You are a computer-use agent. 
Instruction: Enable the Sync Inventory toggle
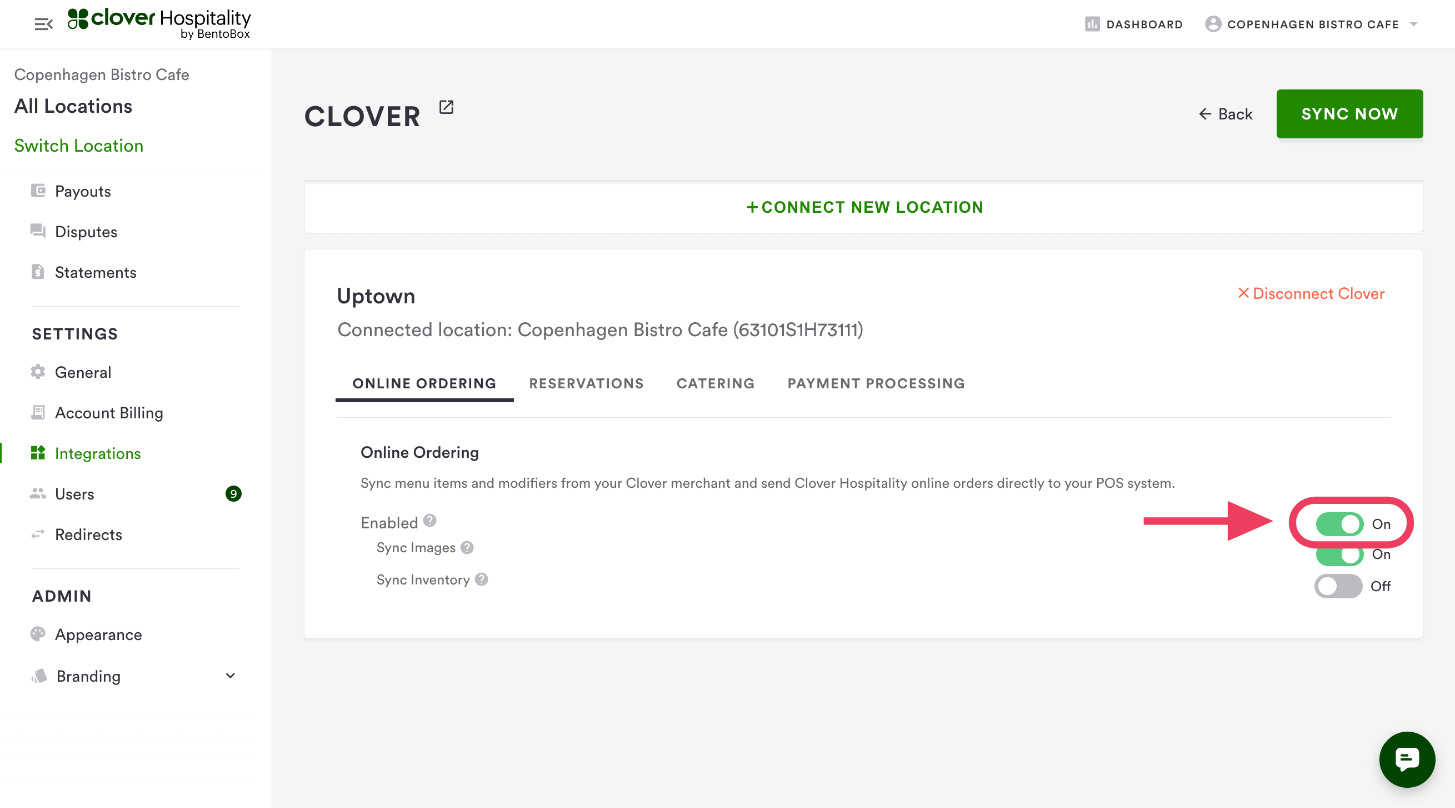coord(1338,586)
